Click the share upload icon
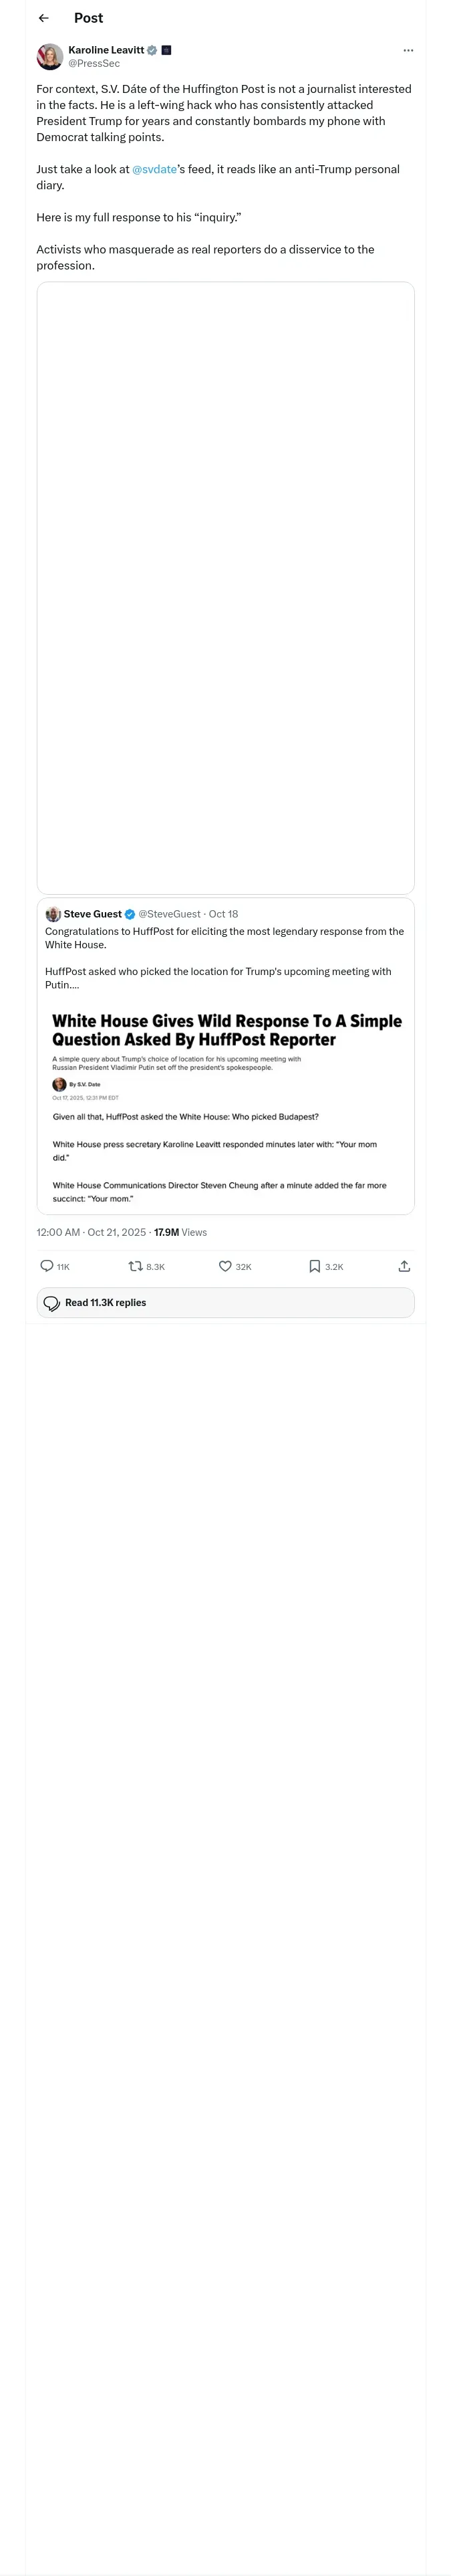Screen dimensions: 451x2576 [404, 1266]
